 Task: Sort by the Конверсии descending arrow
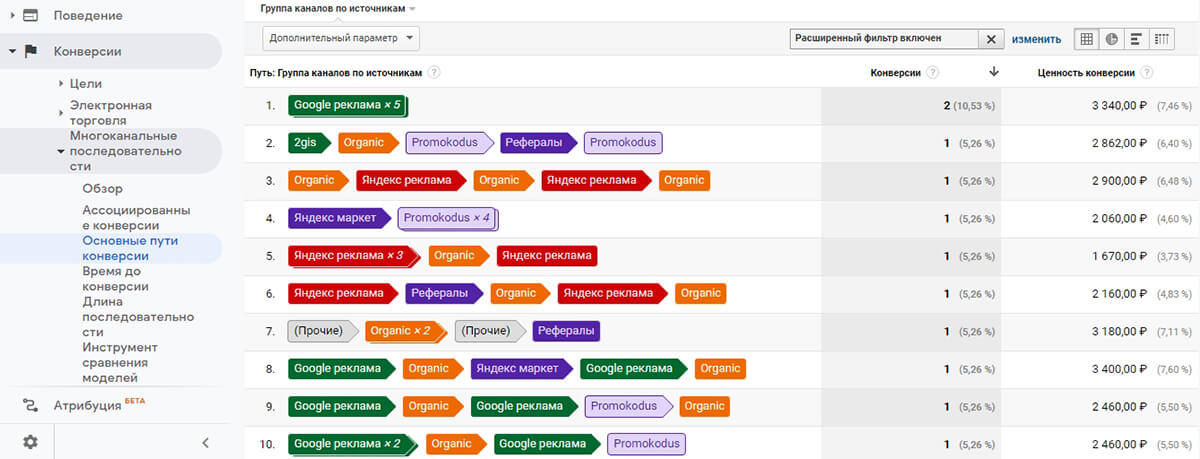994,72
